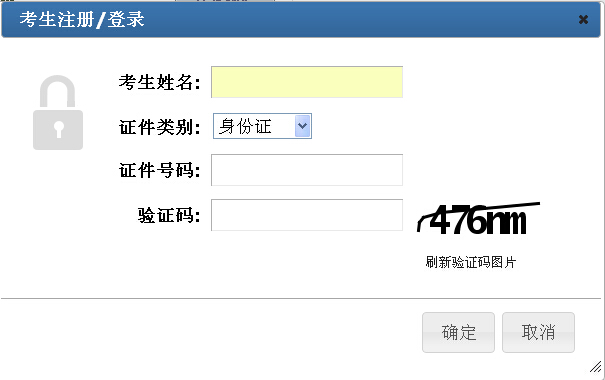Click the 476nm captcha image
Image resolution: width=605 pixels, height=380 pixels.
[x=478, y=218]
